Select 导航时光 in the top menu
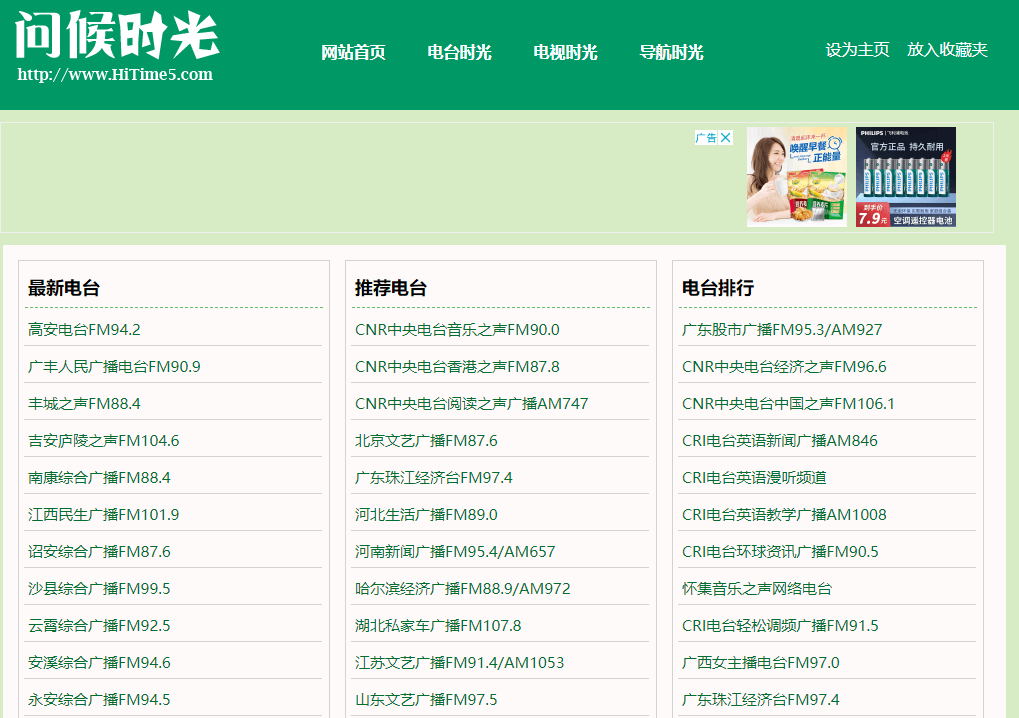Viewport: 1019px width, 718px height. pos(671,53)
